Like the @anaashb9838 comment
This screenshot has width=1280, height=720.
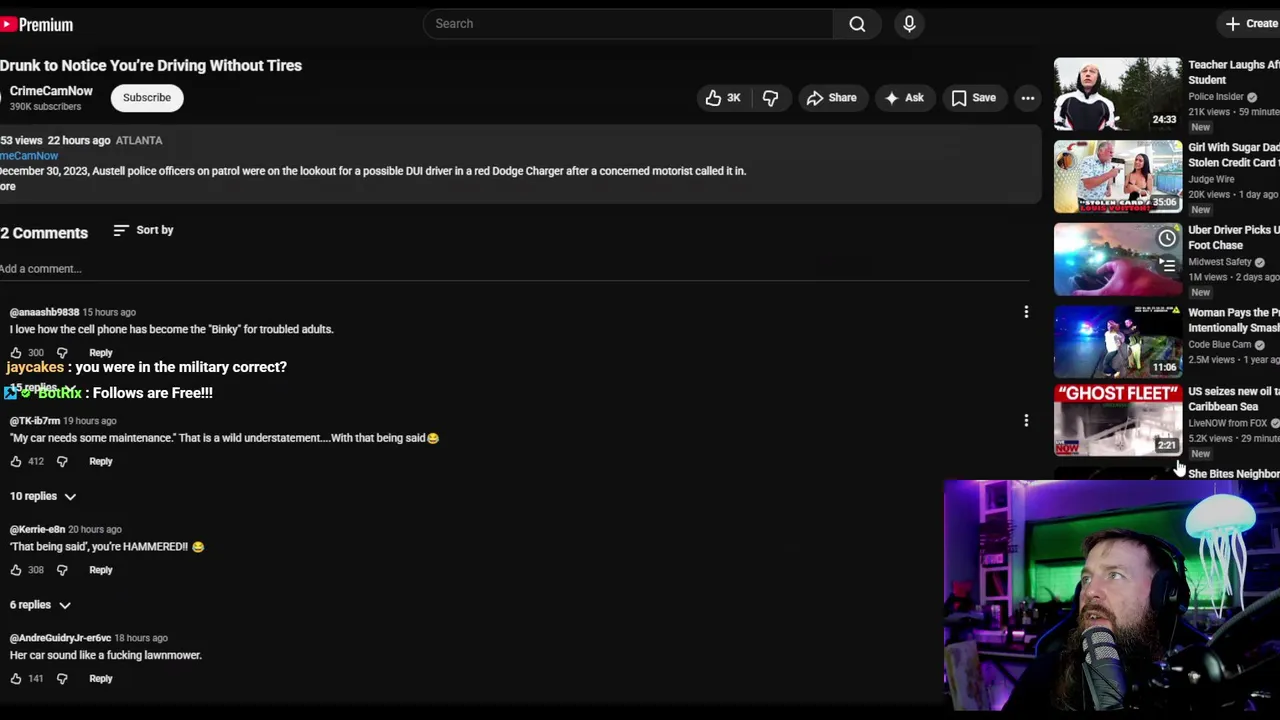16,353
